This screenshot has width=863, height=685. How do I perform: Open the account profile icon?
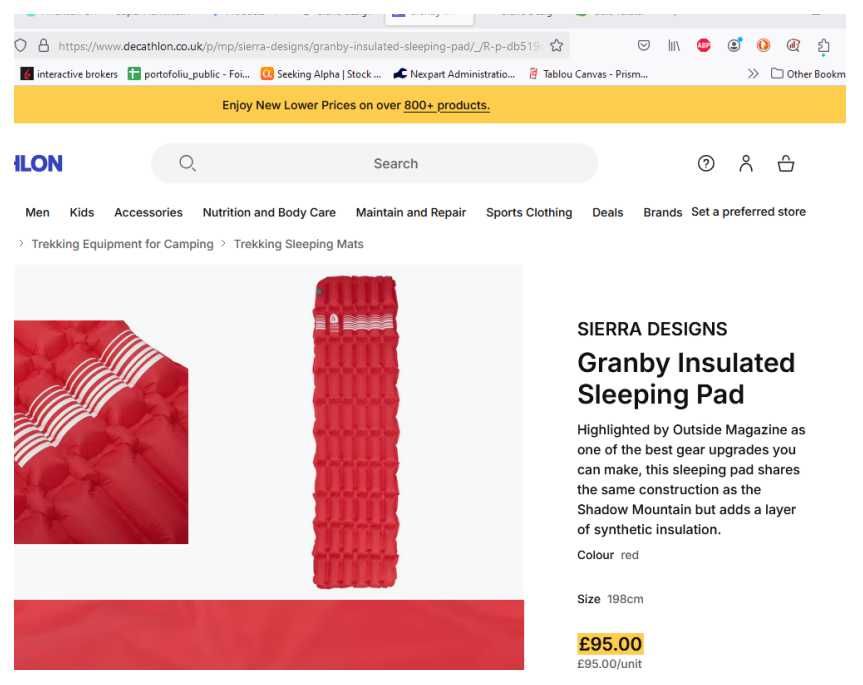[746, 164]
